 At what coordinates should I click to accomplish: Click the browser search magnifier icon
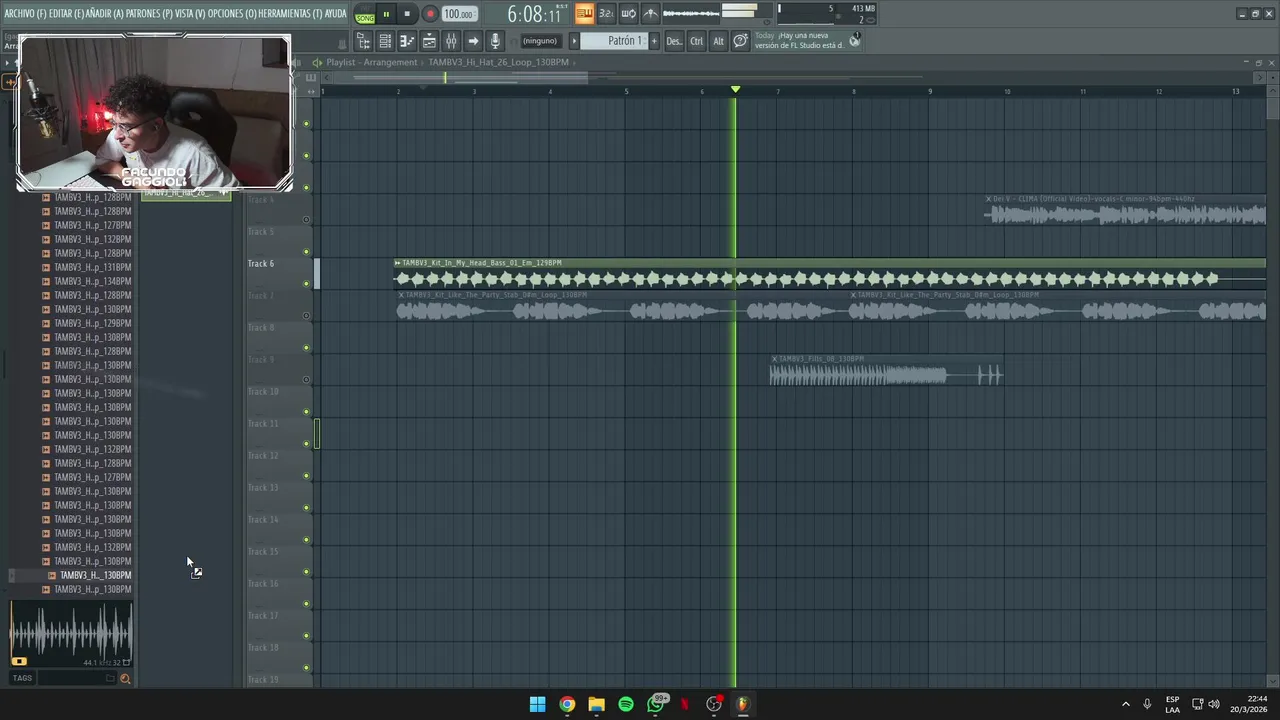125,678
